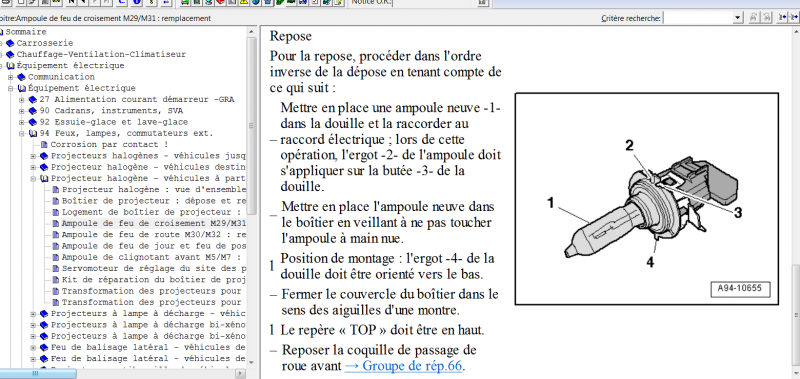
Task: Click the page icon of Servomoteur de réglage du site
Action: click(56, 268)
